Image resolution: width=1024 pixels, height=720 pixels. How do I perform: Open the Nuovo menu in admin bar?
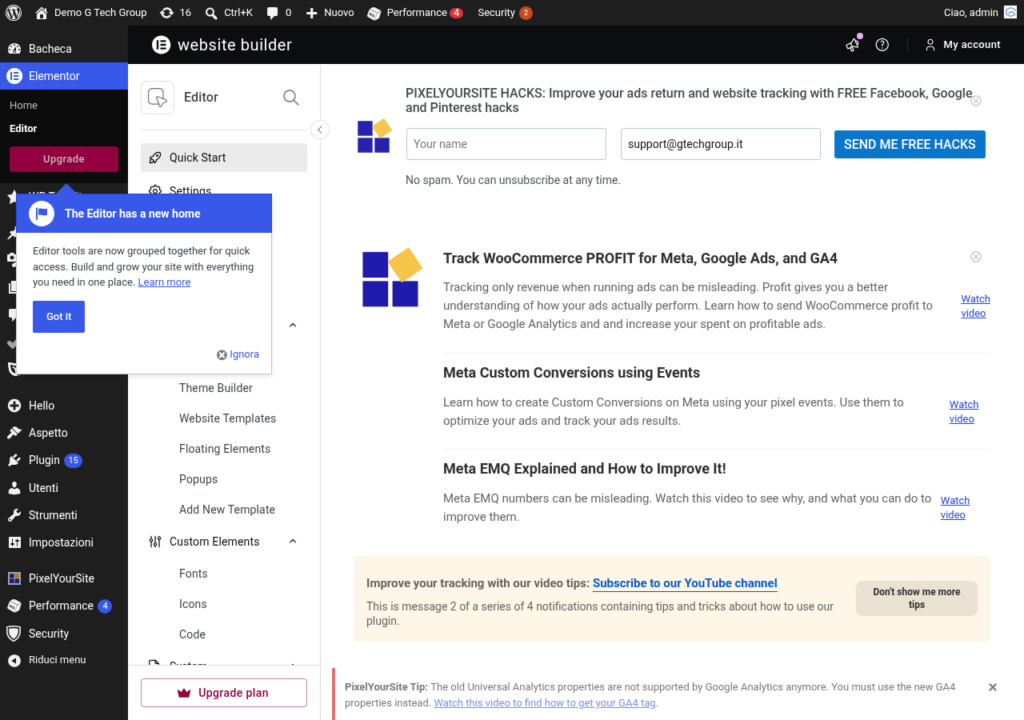pyautogui.click(x=330, y=12)
